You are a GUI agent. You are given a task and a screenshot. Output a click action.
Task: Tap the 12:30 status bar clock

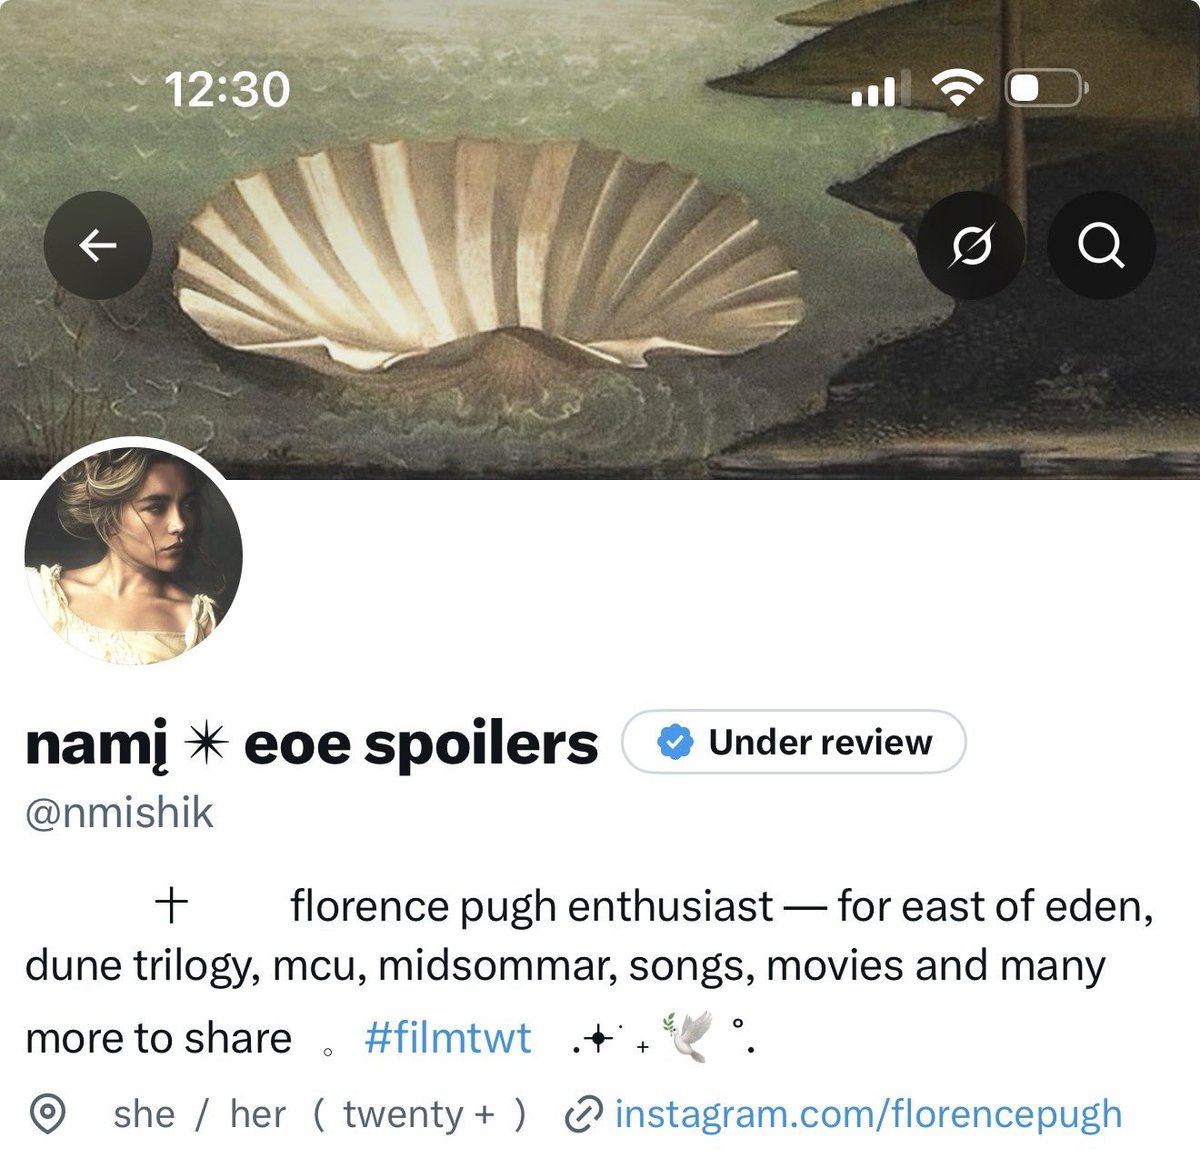click(228, 90)
